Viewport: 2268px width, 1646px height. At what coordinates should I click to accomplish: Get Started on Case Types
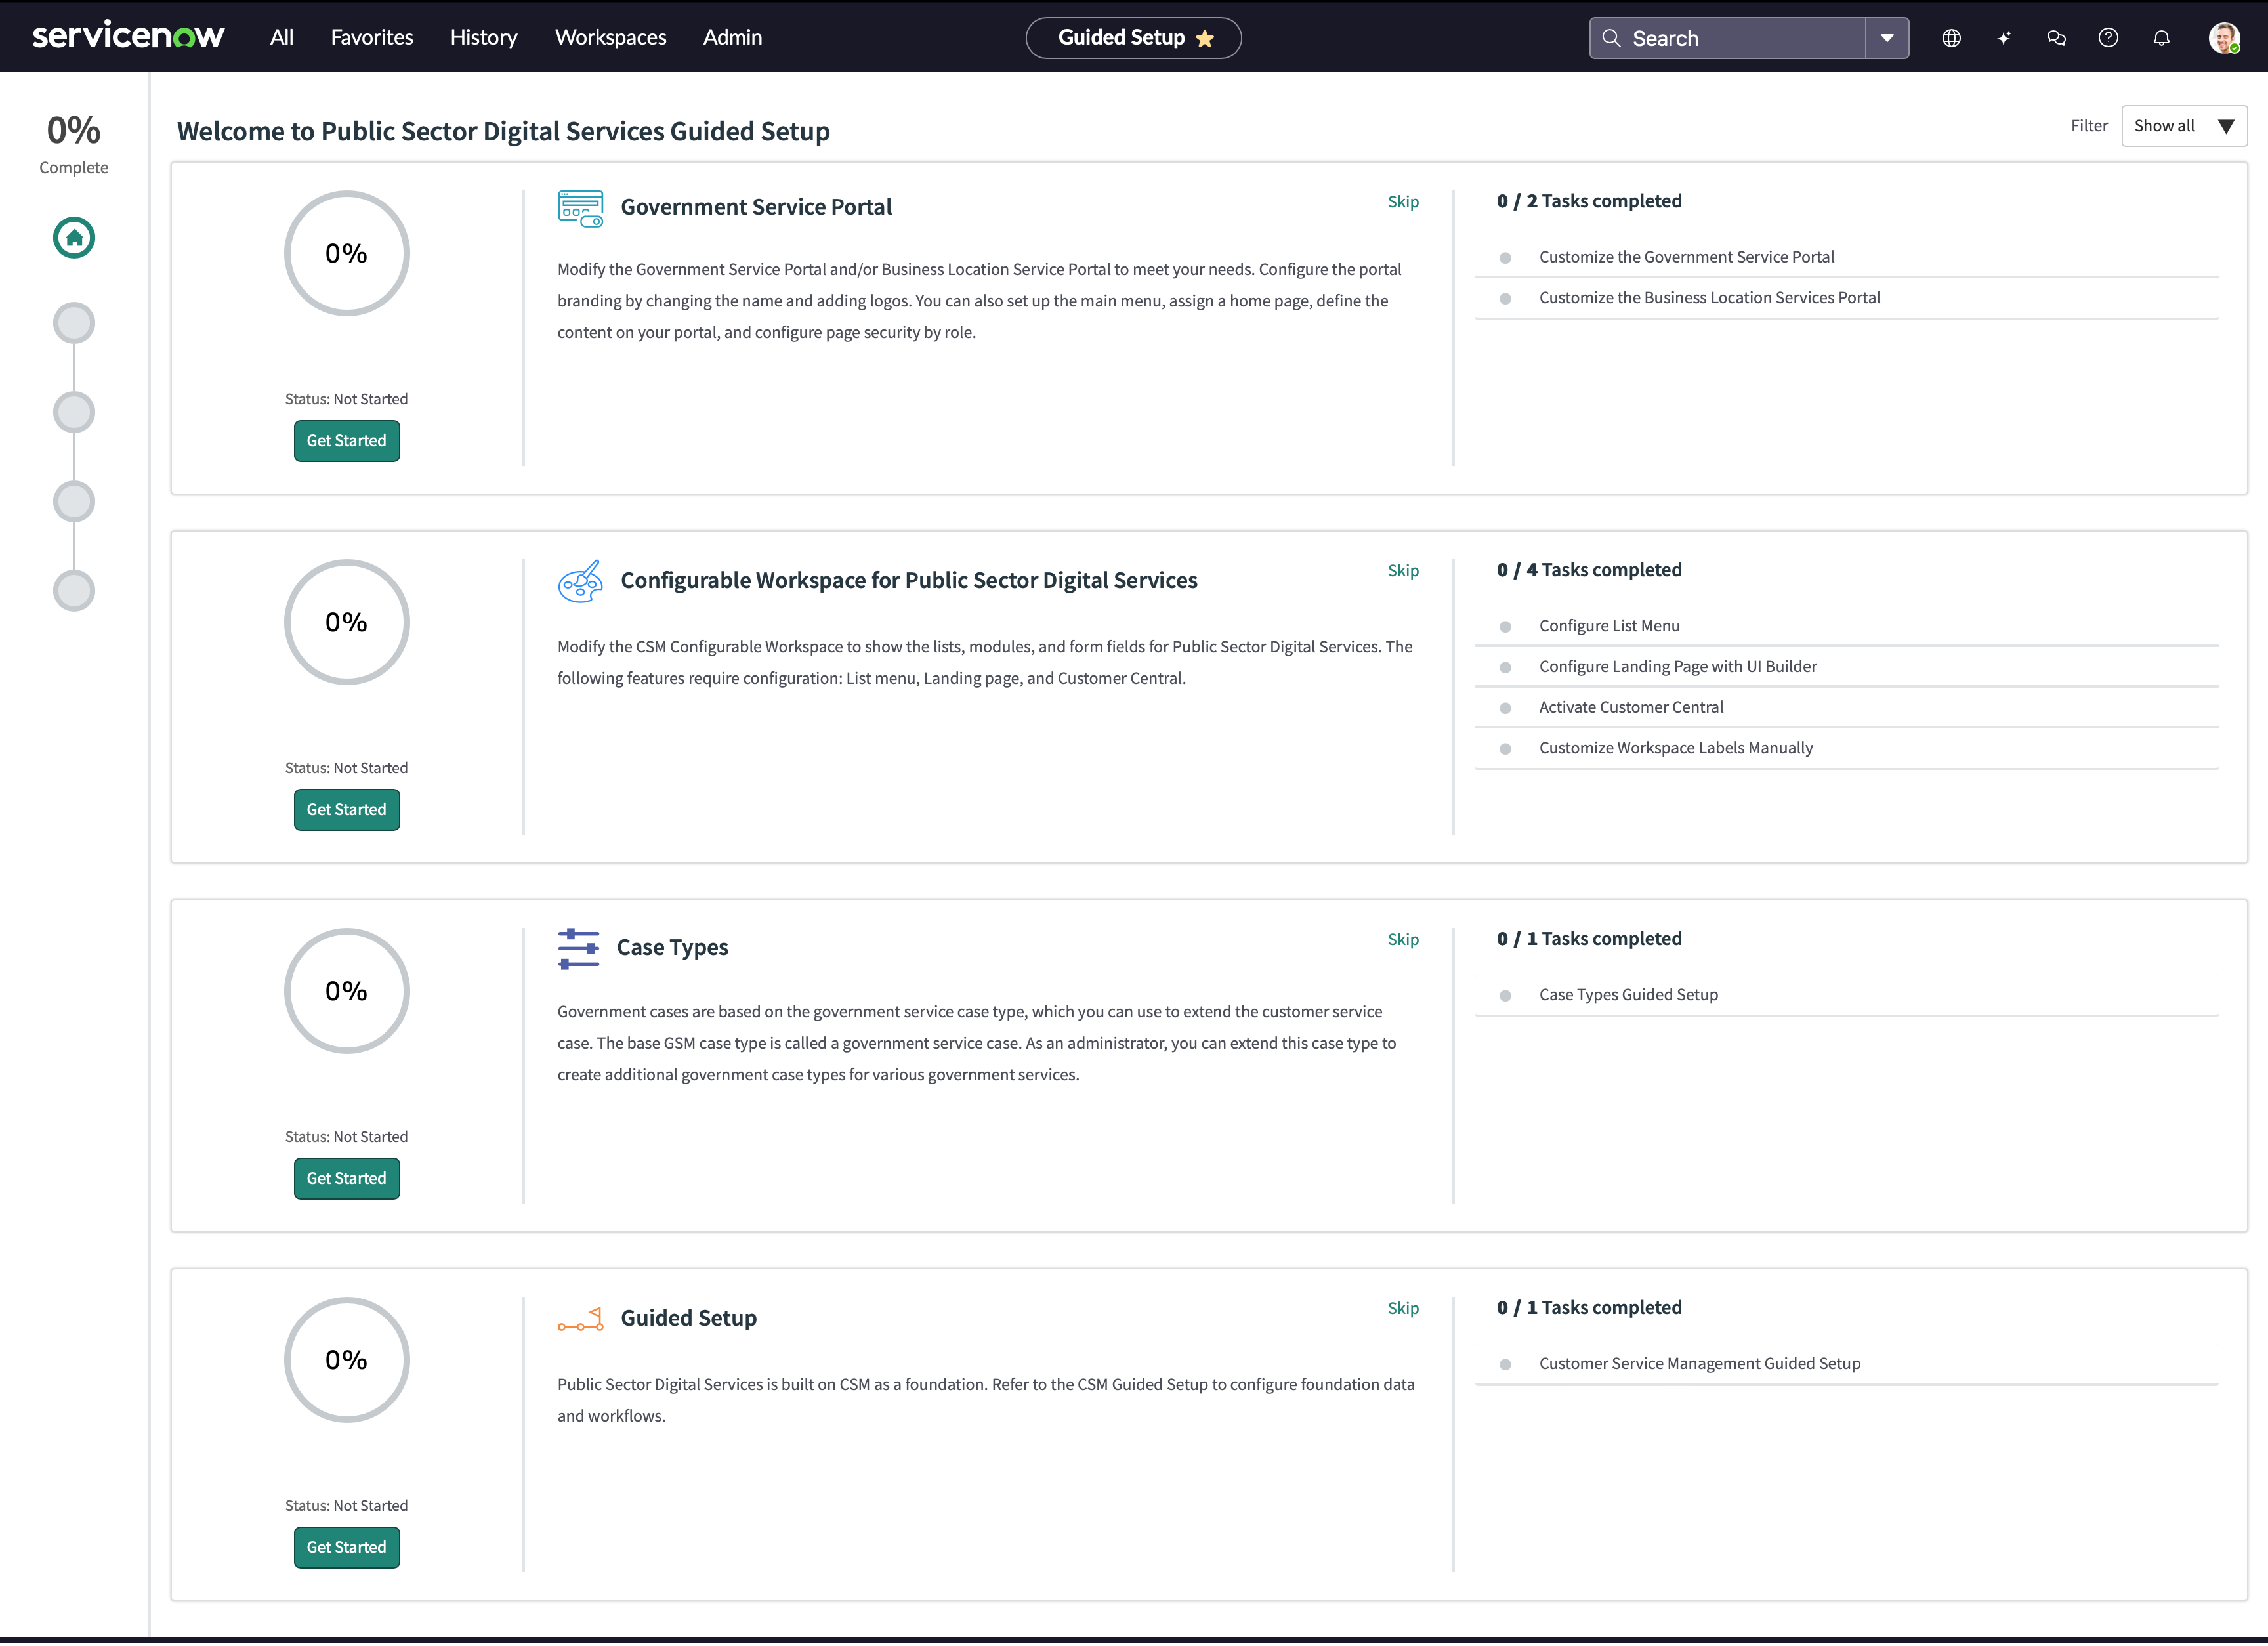pyautogui.click(x=347, y=1179)
